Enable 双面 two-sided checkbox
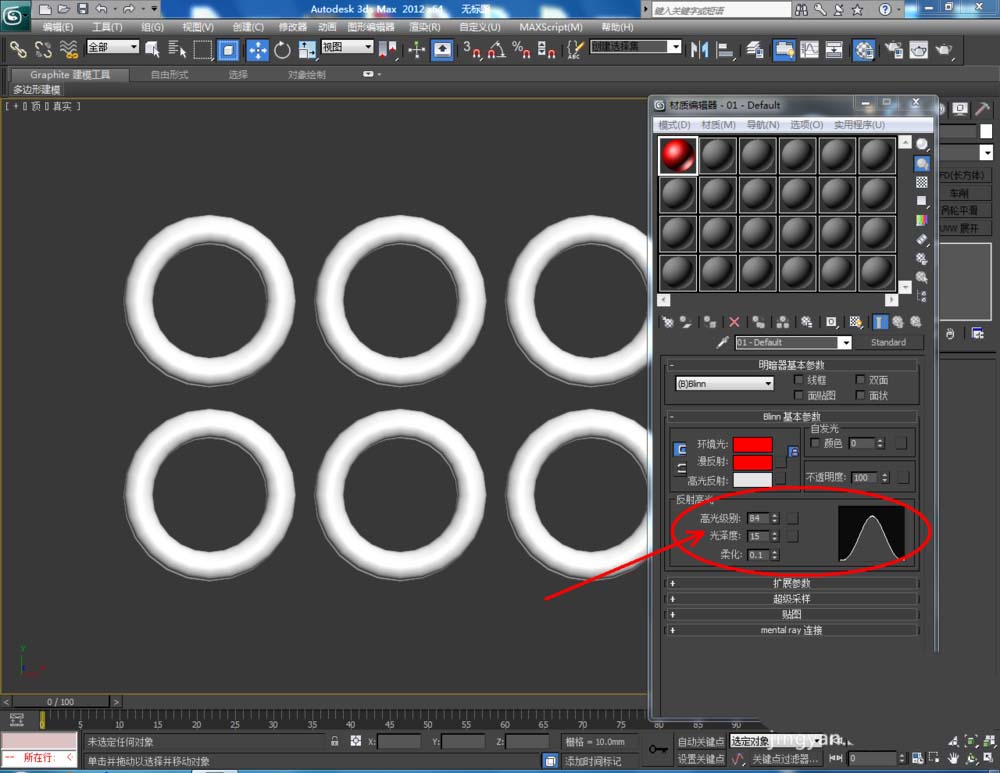 [x=860, y=379]
